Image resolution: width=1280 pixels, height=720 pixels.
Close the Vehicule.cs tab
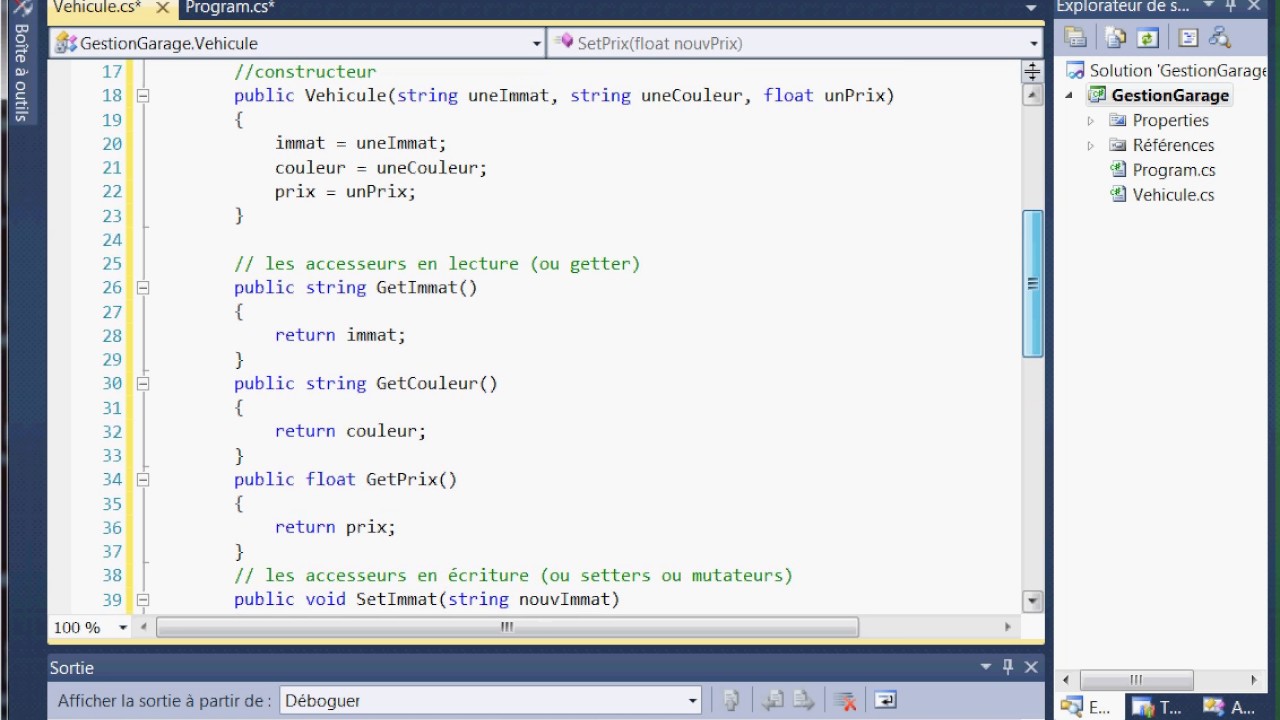click(x=162, y=7)
